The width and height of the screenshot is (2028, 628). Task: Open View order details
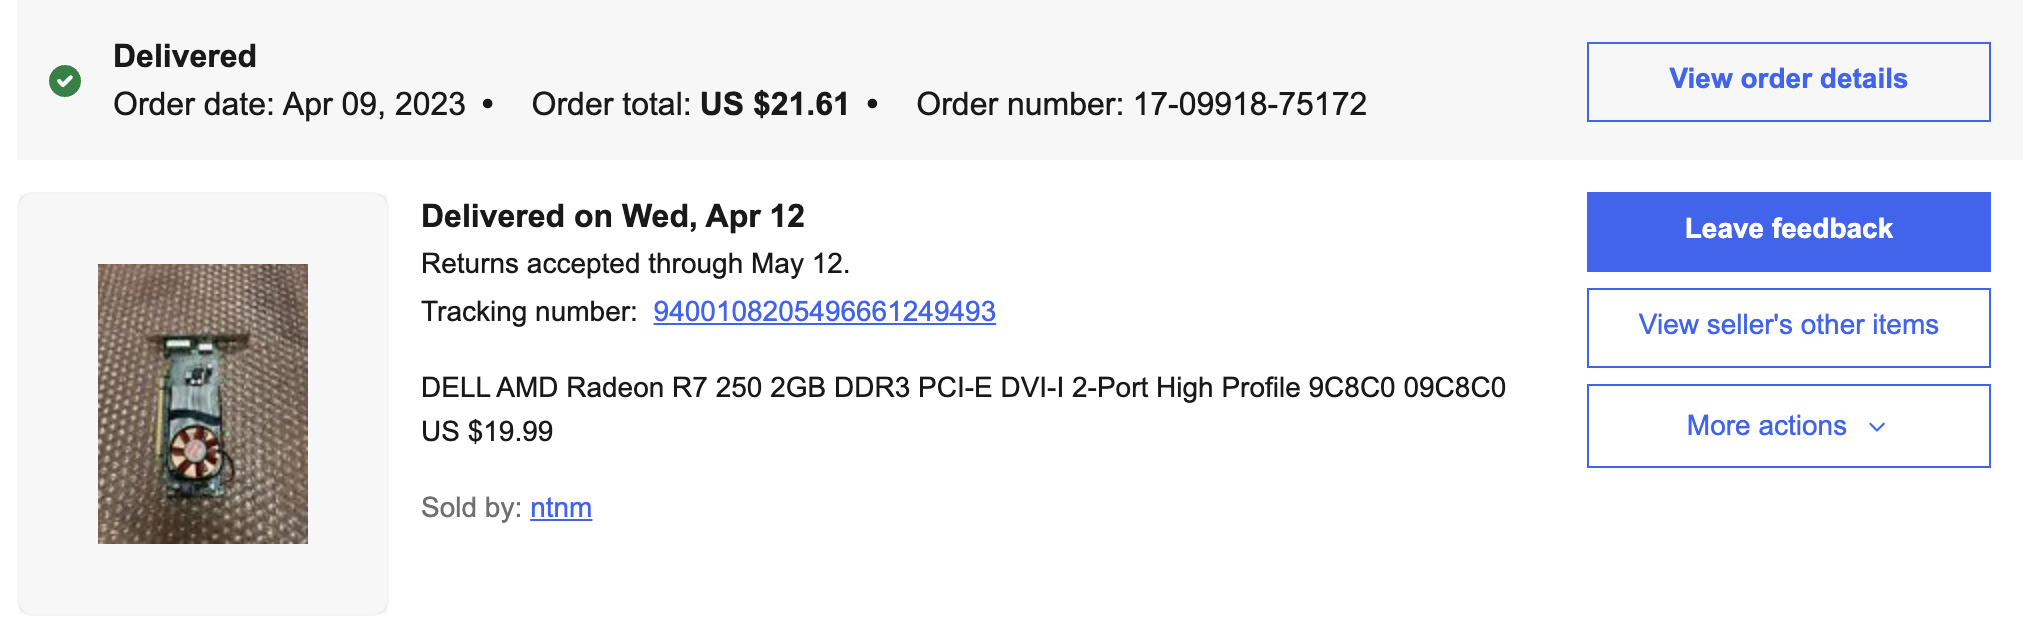pyautogui.click(x=1787, y=81)
